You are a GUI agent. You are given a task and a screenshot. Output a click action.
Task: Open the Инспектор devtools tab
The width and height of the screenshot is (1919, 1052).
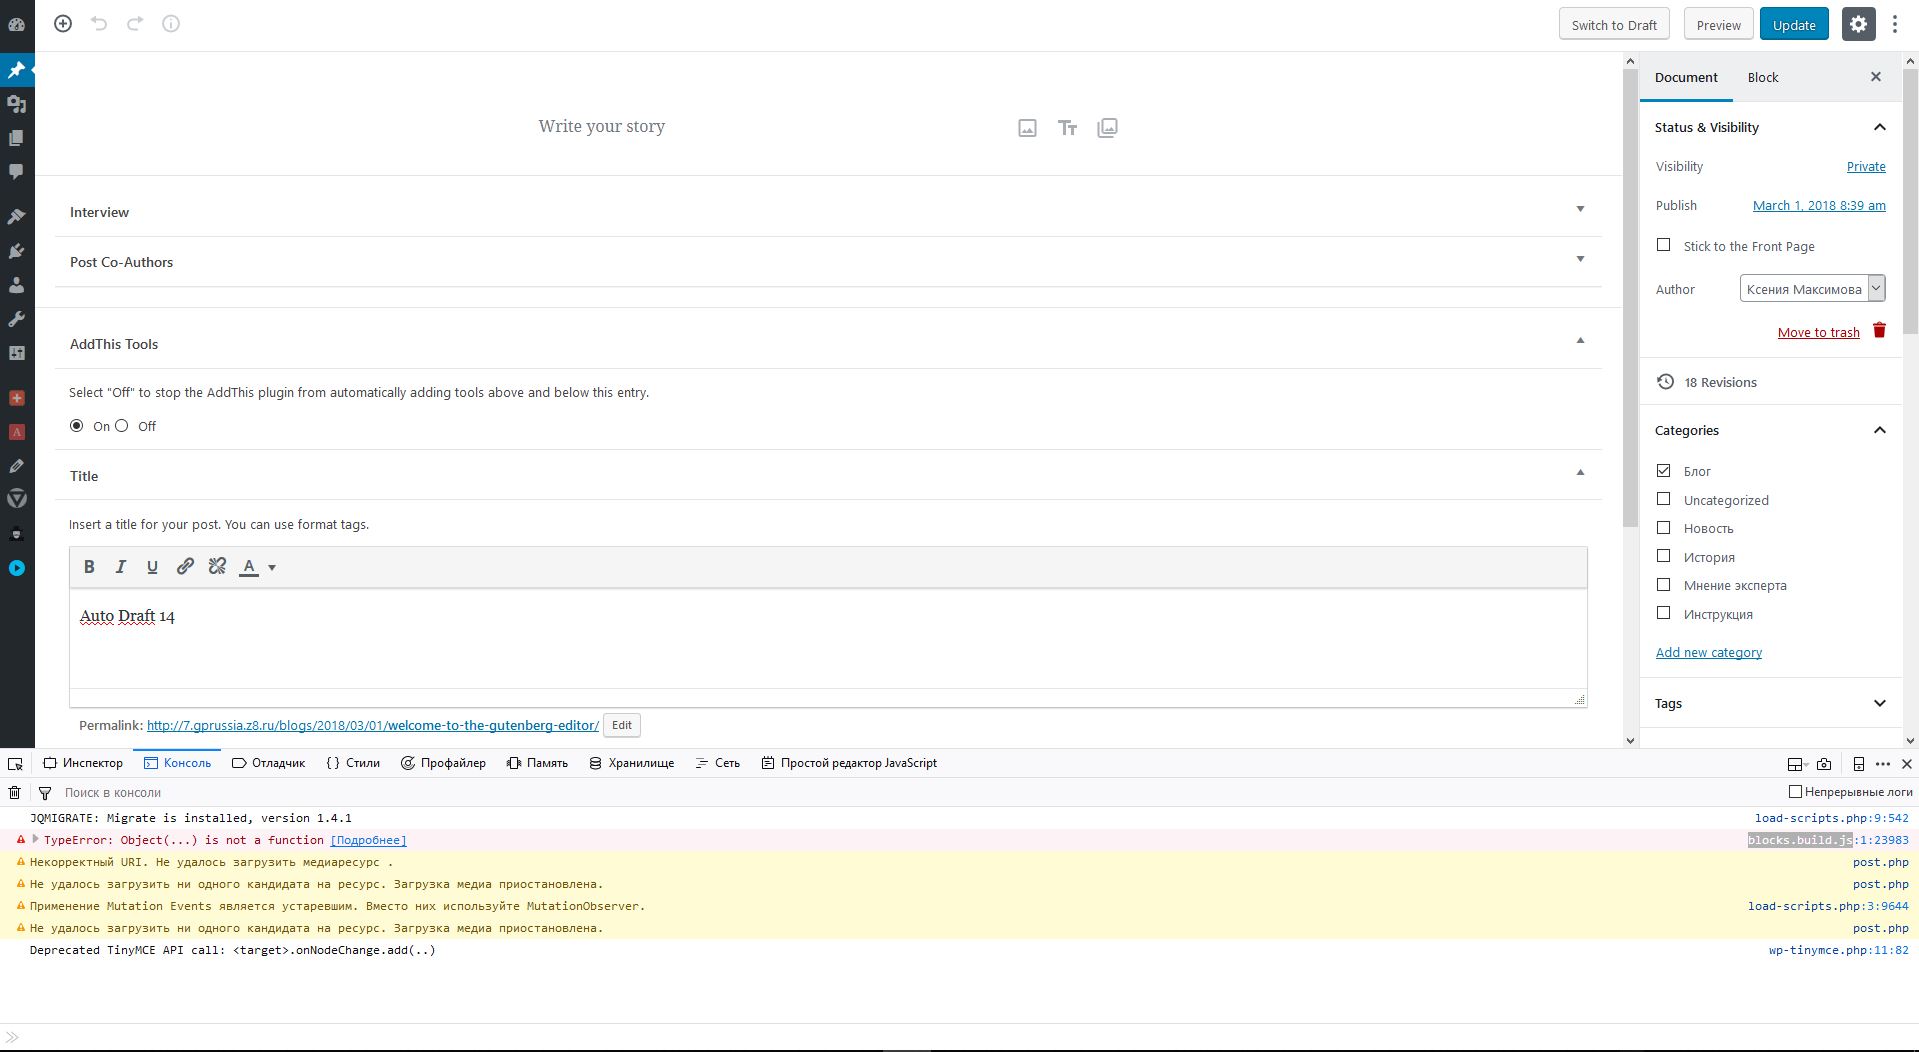point(83,763)
